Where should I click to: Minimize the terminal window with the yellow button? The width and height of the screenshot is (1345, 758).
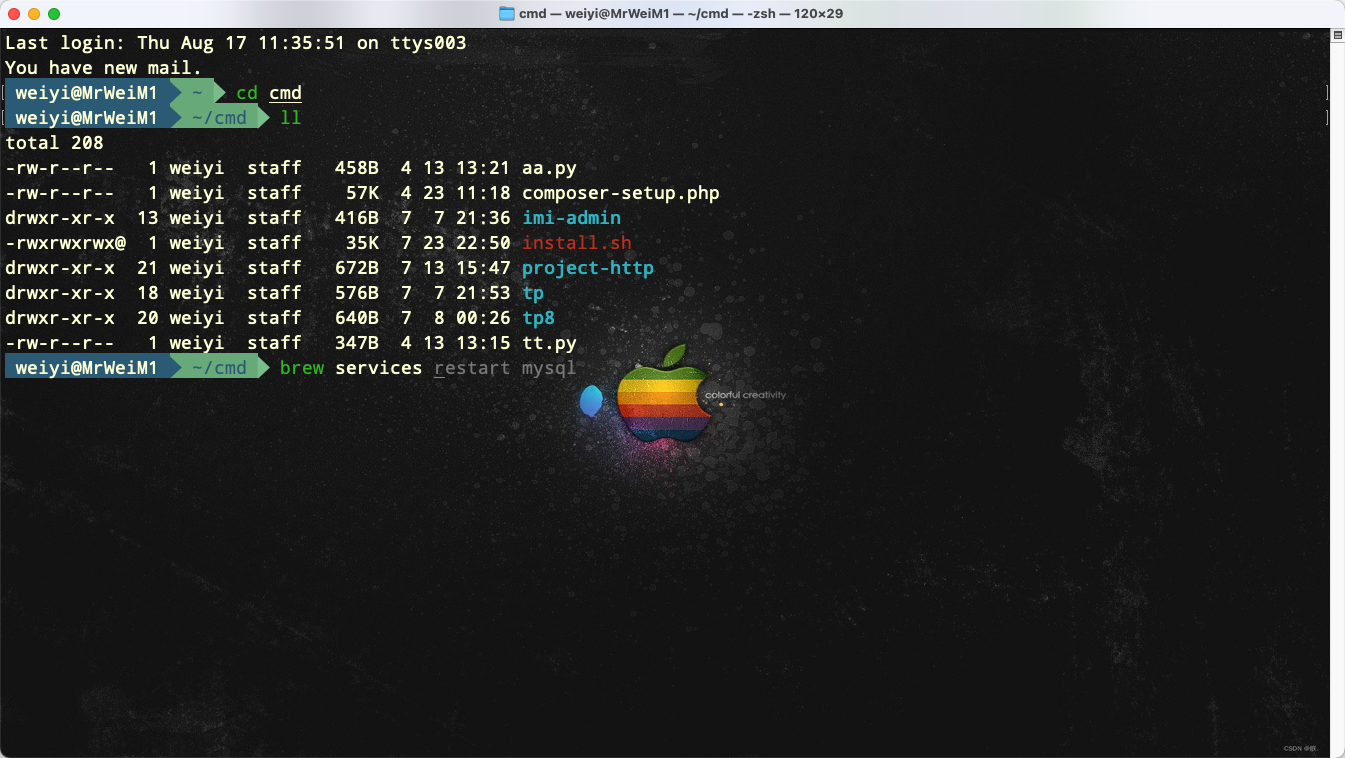click(x=33, y=14)
